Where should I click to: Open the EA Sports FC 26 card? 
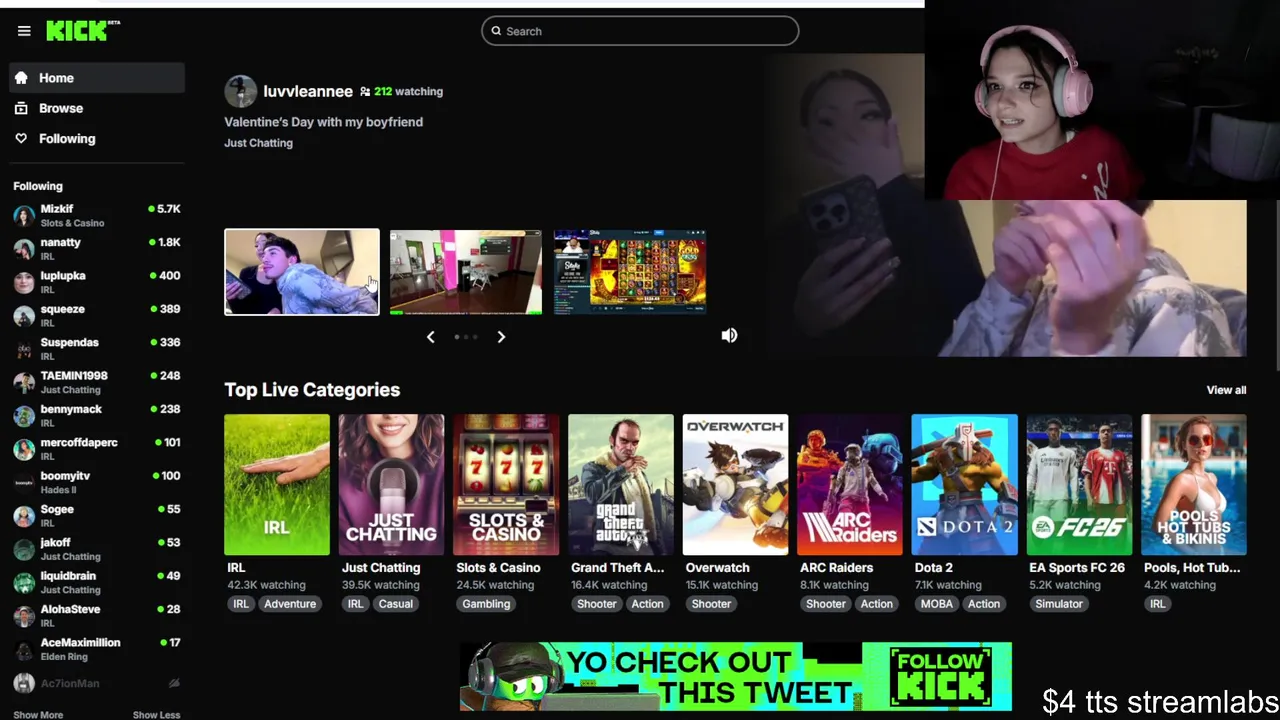pyautogui.click(x=1079, y=484)
